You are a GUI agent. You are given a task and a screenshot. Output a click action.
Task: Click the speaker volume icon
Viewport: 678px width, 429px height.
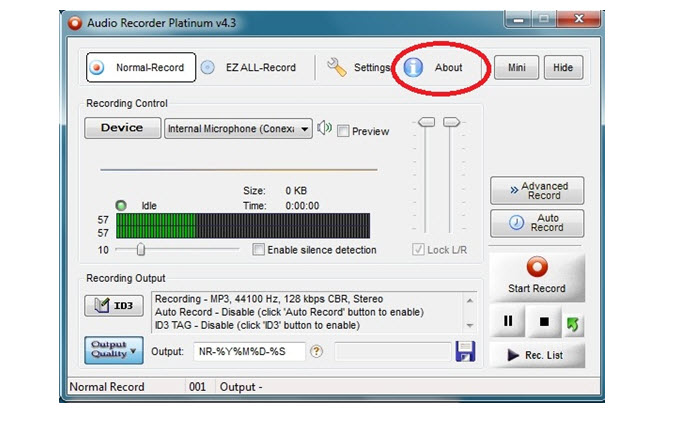(324, 128)
